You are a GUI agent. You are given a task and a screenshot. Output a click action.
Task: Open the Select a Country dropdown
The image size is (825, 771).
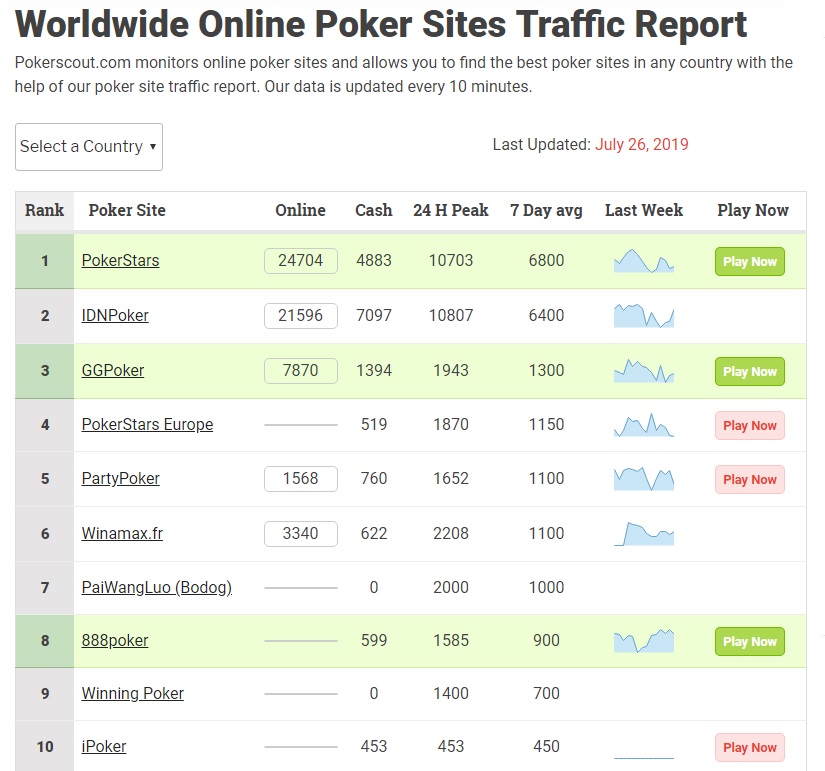tap(89, 147)
